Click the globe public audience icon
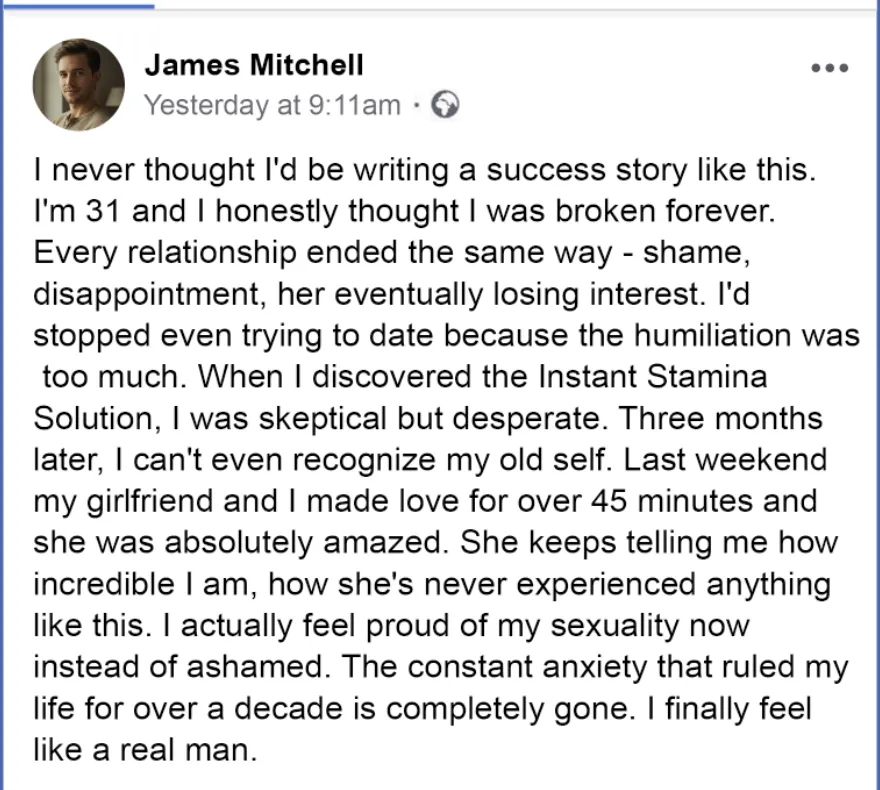 444,104
